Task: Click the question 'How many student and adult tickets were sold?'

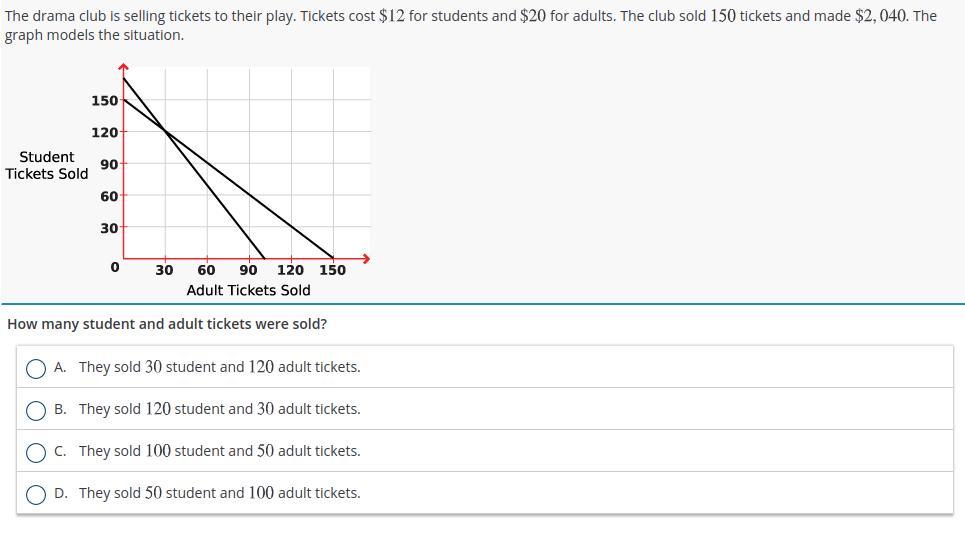Action: pos(167,324)
